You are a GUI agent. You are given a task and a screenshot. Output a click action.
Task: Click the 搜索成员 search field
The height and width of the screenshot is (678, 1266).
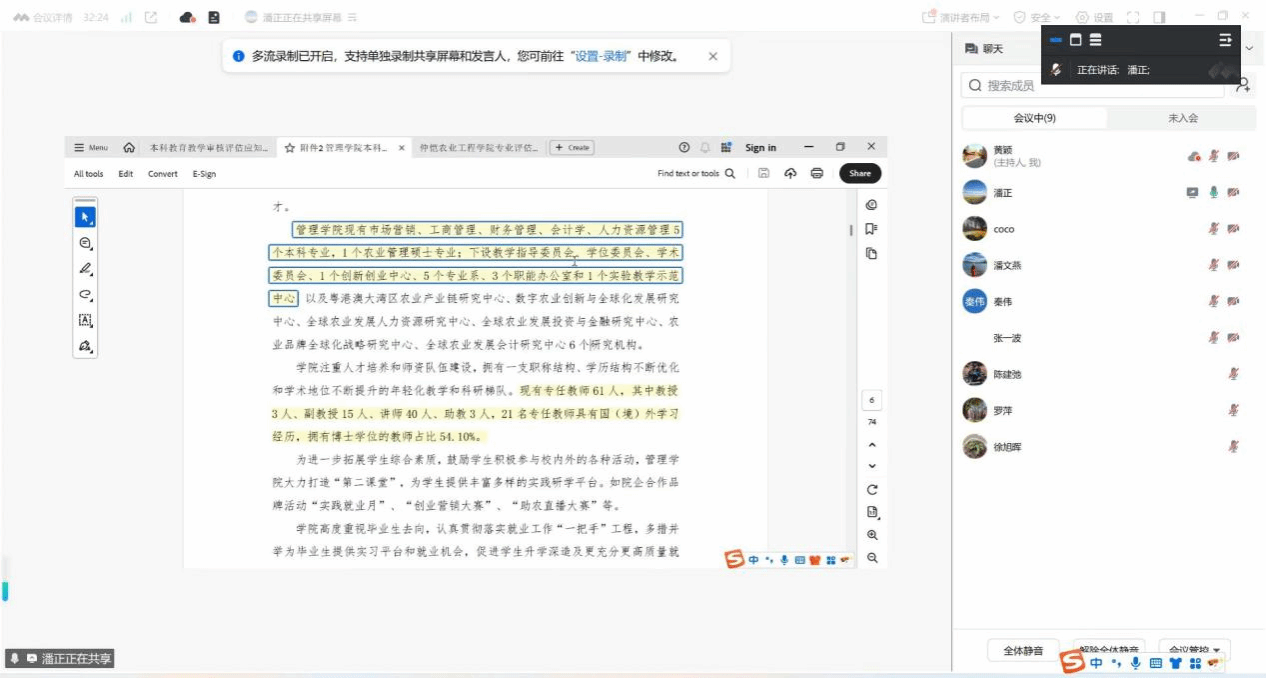pyautogui.click(x=1094, y=86)
